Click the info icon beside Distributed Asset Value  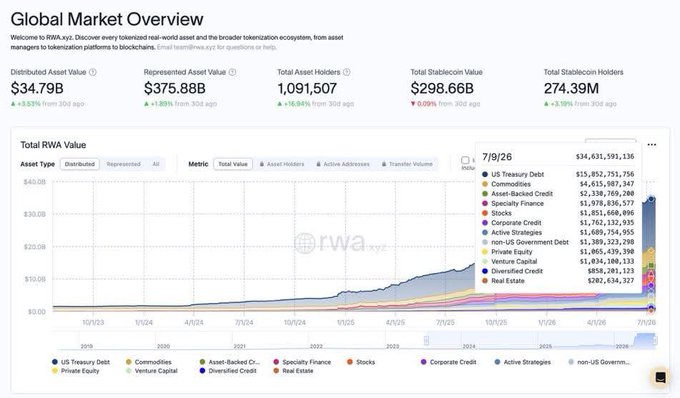93,72
